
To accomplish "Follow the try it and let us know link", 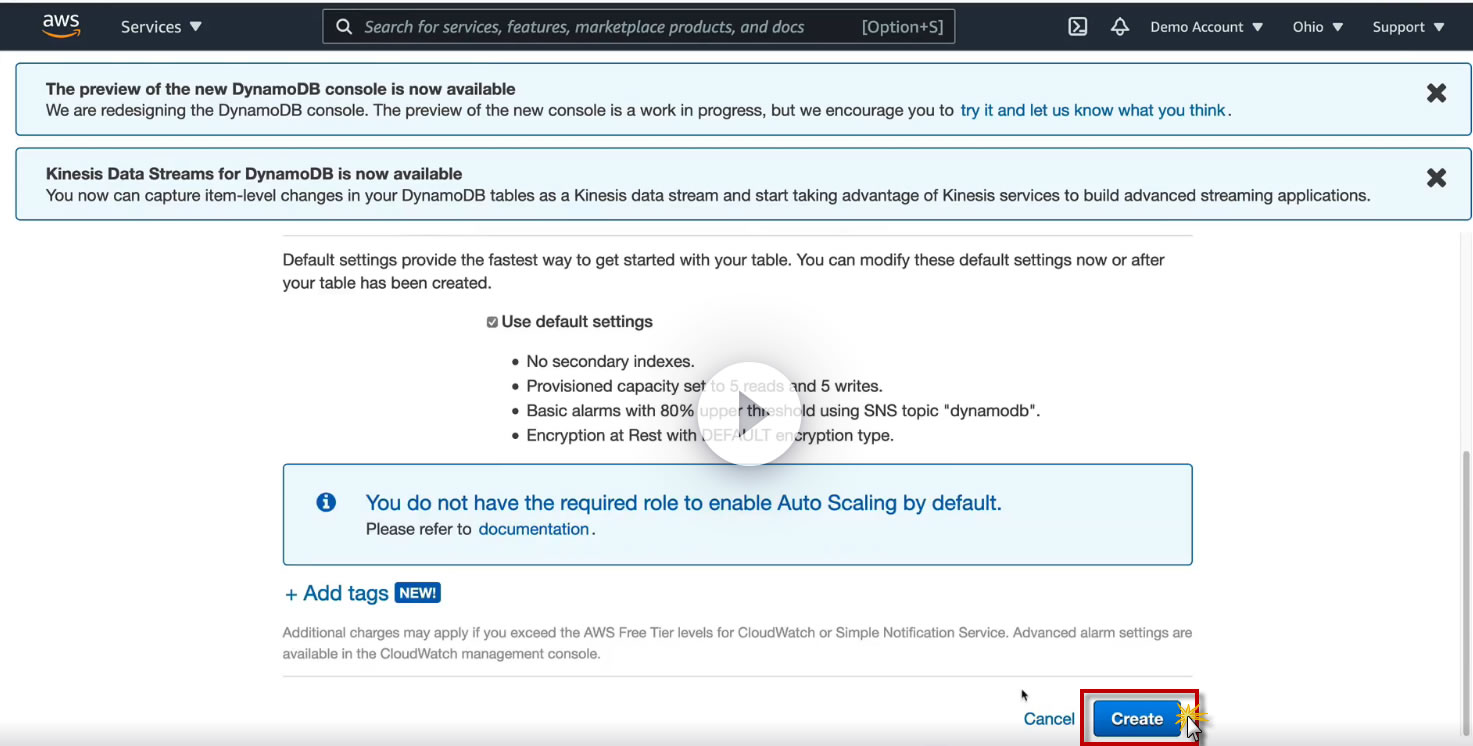I will click(x=1093, y=110).
